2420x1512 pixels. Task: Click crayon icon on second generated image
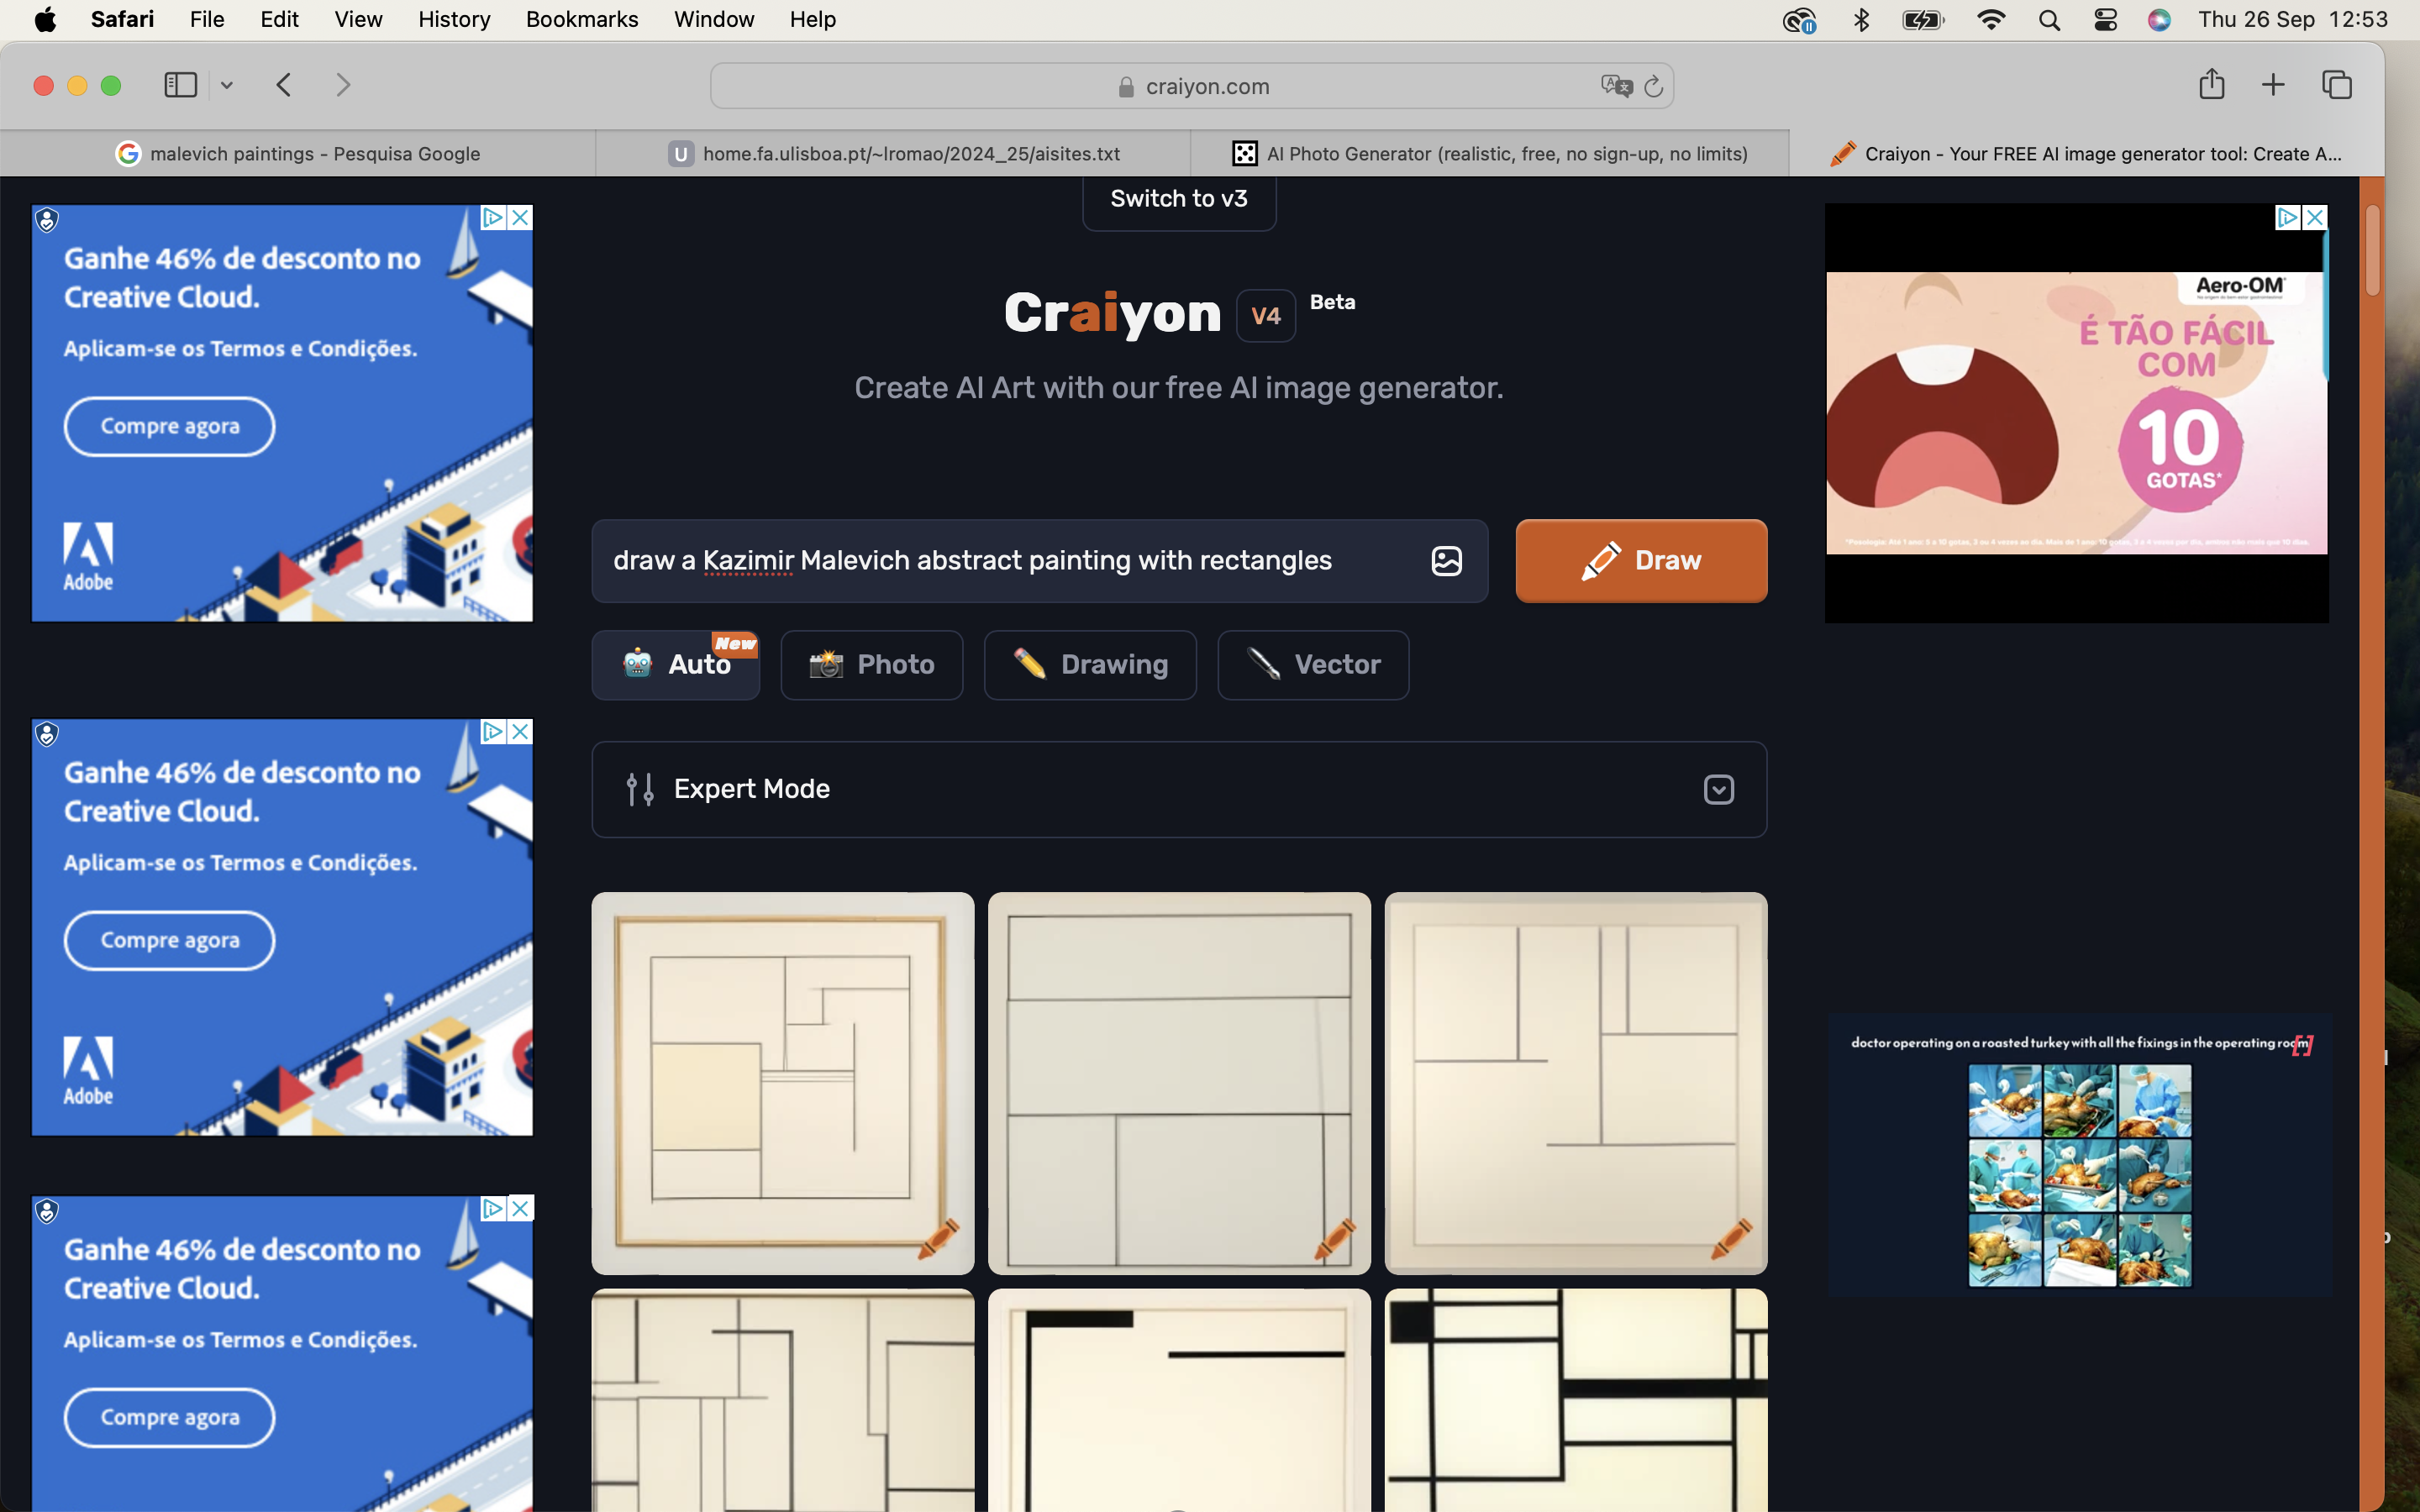tap(1335, 1239)
